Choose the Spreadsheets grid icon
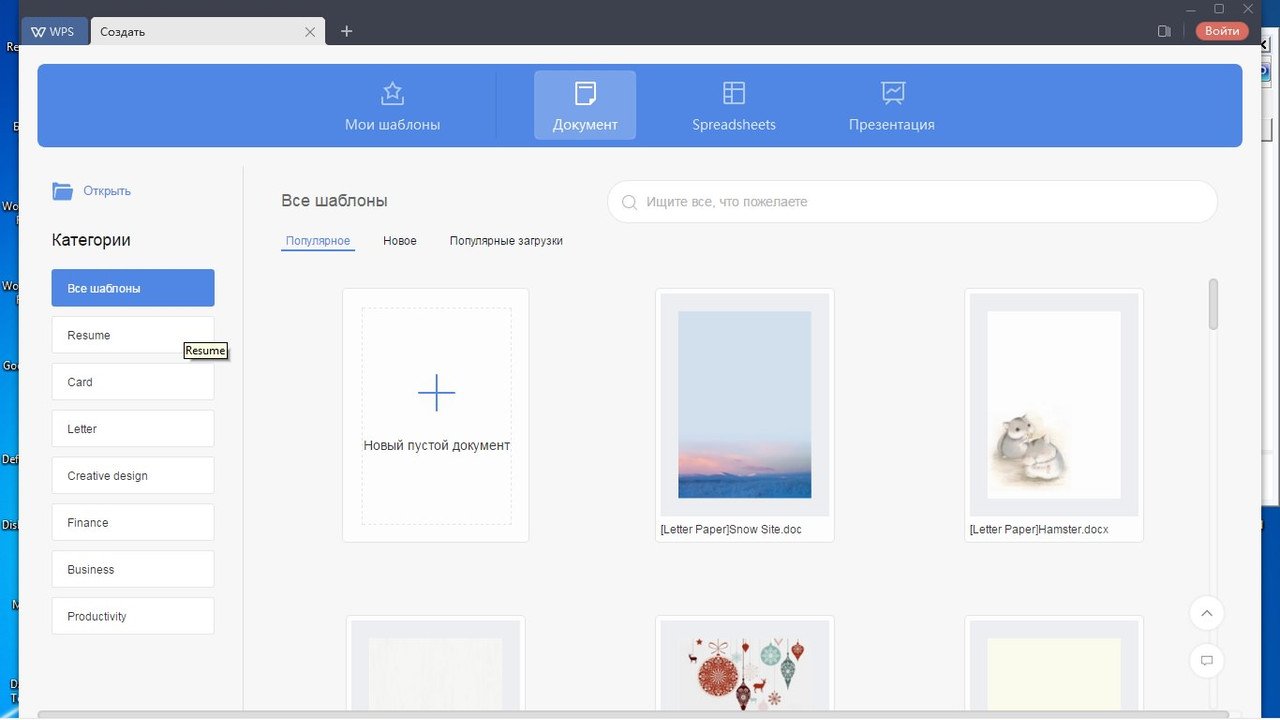This screenshot has width=1280, height=720. [734, 93]
